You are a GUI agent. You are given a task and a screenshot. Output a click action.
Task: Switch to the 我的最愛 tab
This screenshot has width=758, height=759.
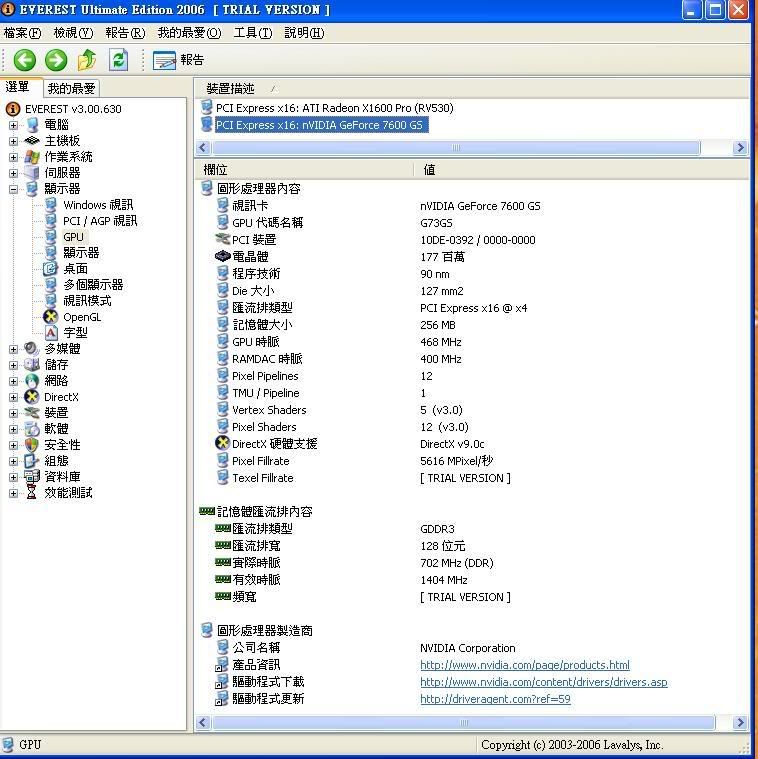pyautogui.click(x=72, y=88)
